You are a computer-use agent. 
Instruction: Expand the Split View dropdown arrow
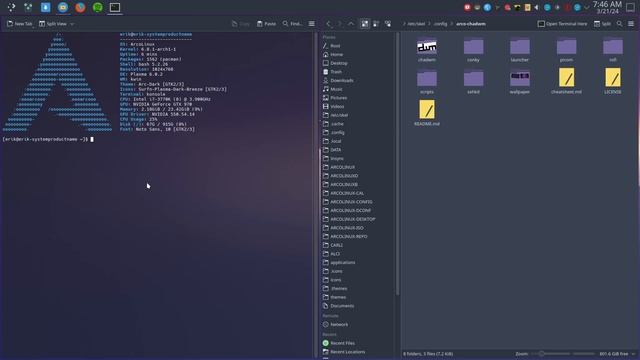point(72,24)
